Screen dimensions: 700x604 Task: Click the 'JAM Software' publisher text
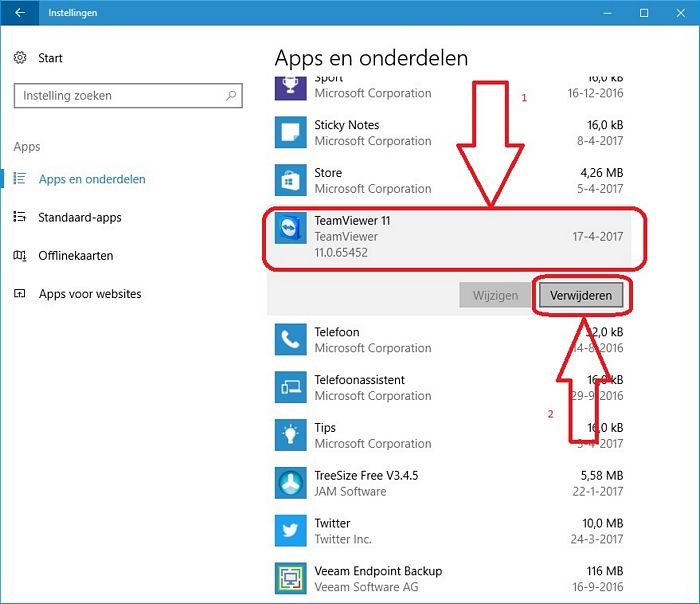(x=350, y=492)
